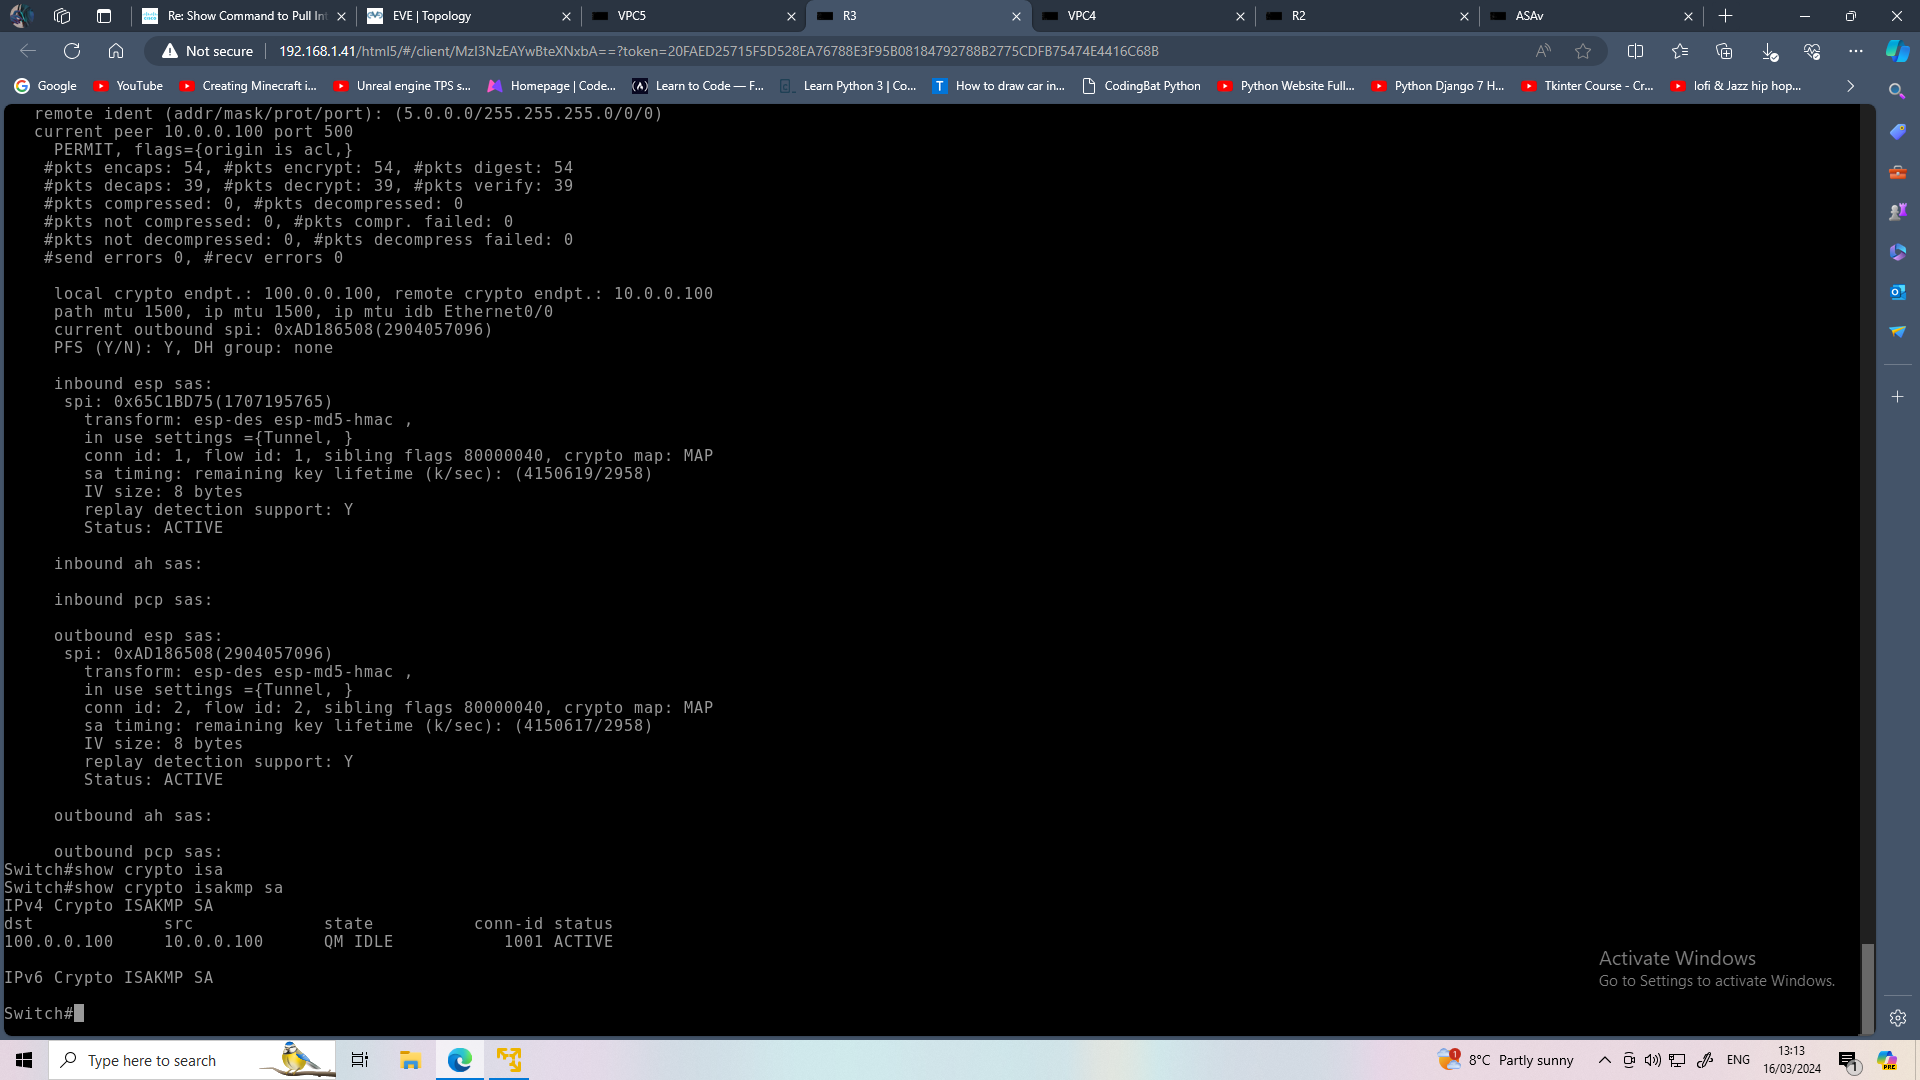Open the EVE | Topology tab
This screenshot has height=1080, width=1920.
tap(470, 16)
